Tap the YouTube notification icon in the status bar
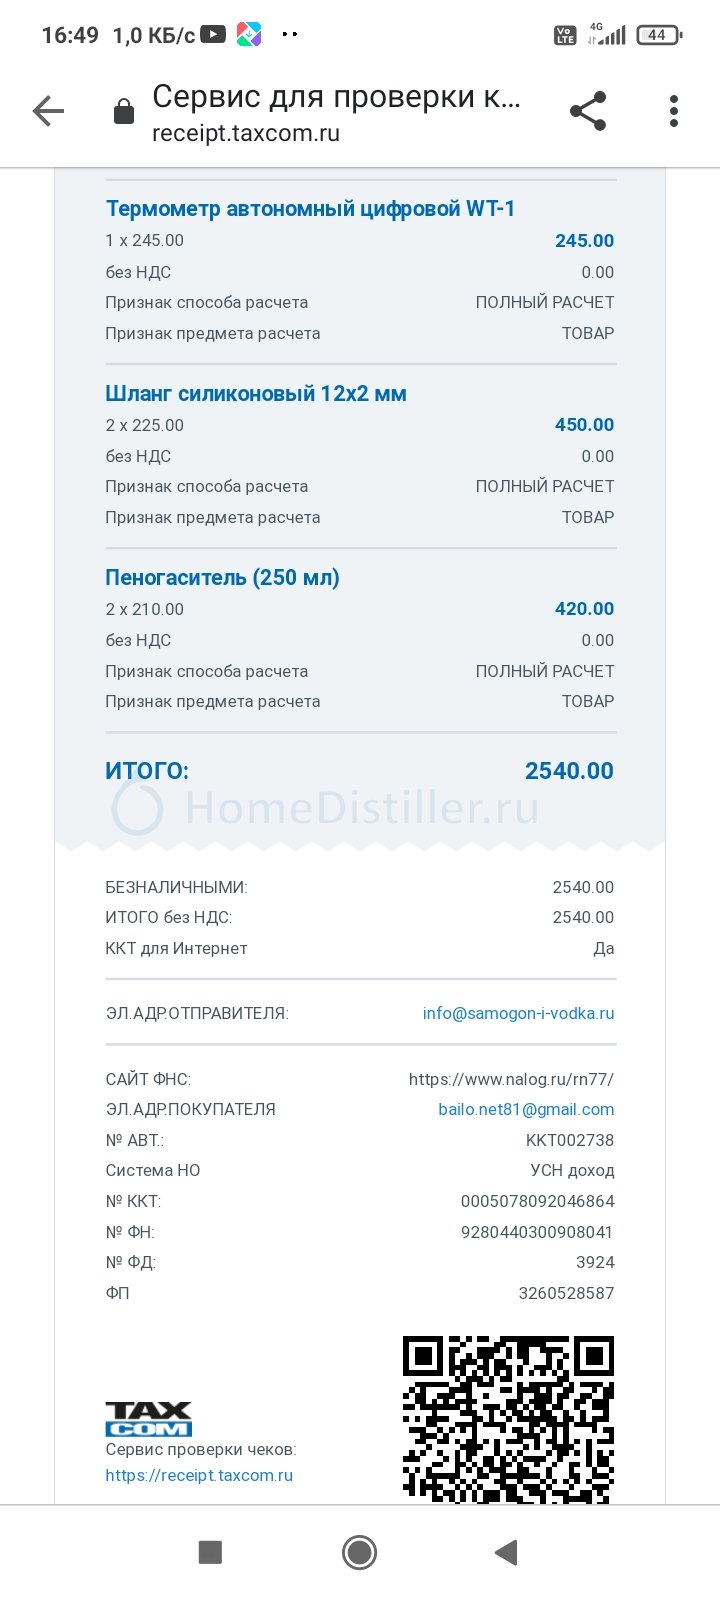The height and width of the screenshot is (1600, 720). click(x=213, y=34)
